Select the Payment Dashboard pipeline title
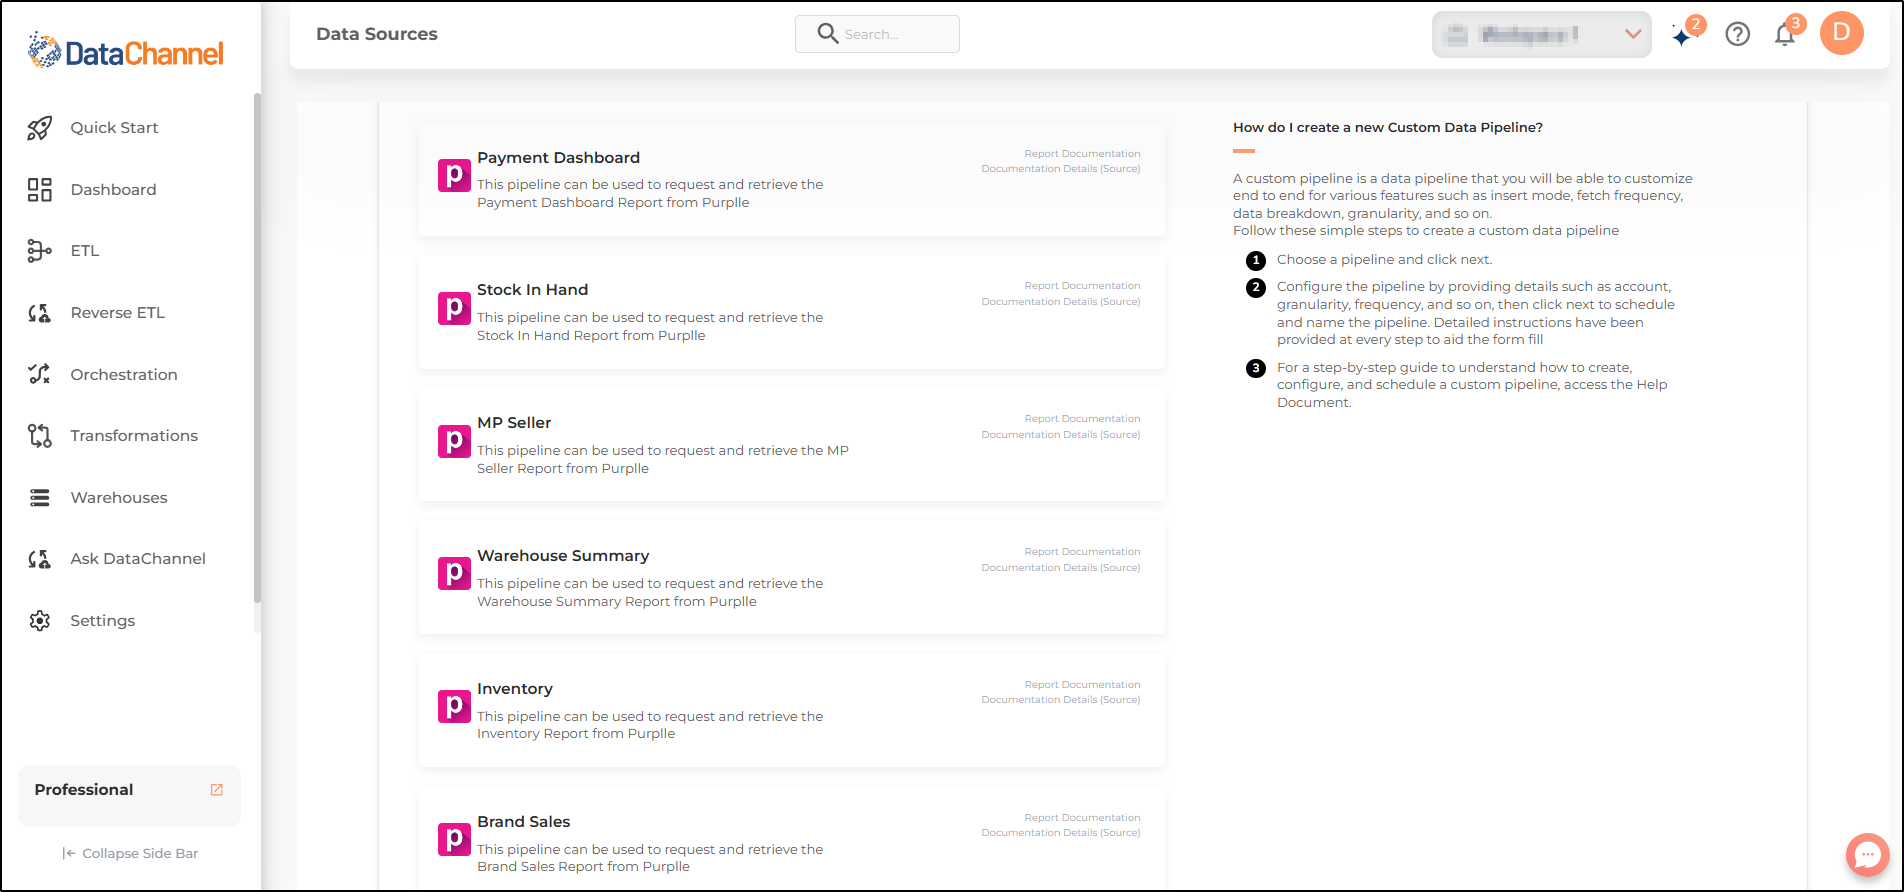1904x892 pixels. [558, 158]
